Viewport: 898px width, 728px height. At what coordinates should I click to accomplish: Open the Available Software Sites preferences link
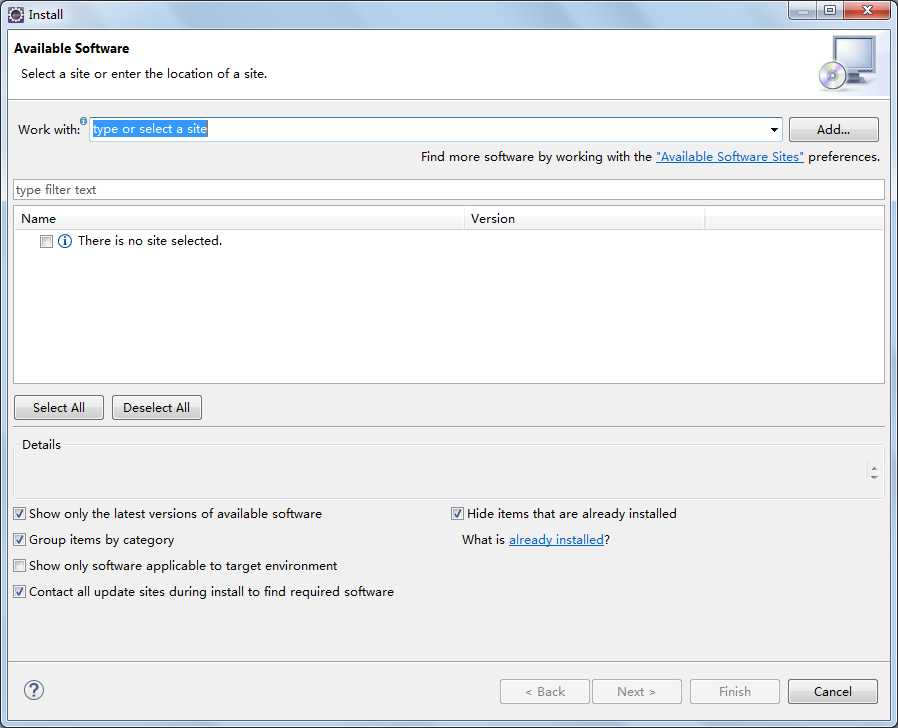730,157
